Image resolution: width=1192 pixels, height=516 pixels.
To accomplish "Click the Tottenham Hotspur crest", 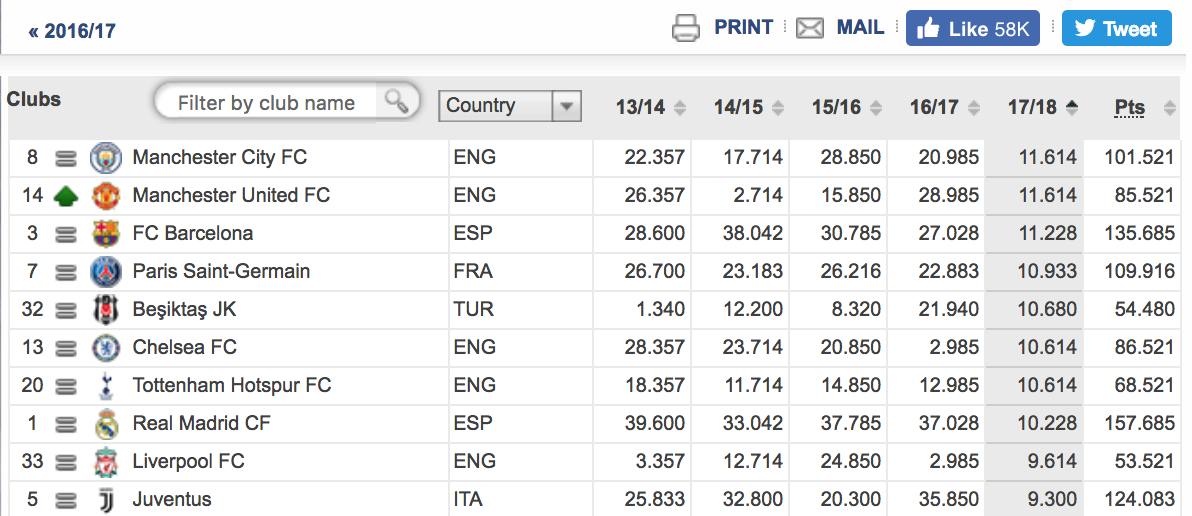I will click(106, 386).
